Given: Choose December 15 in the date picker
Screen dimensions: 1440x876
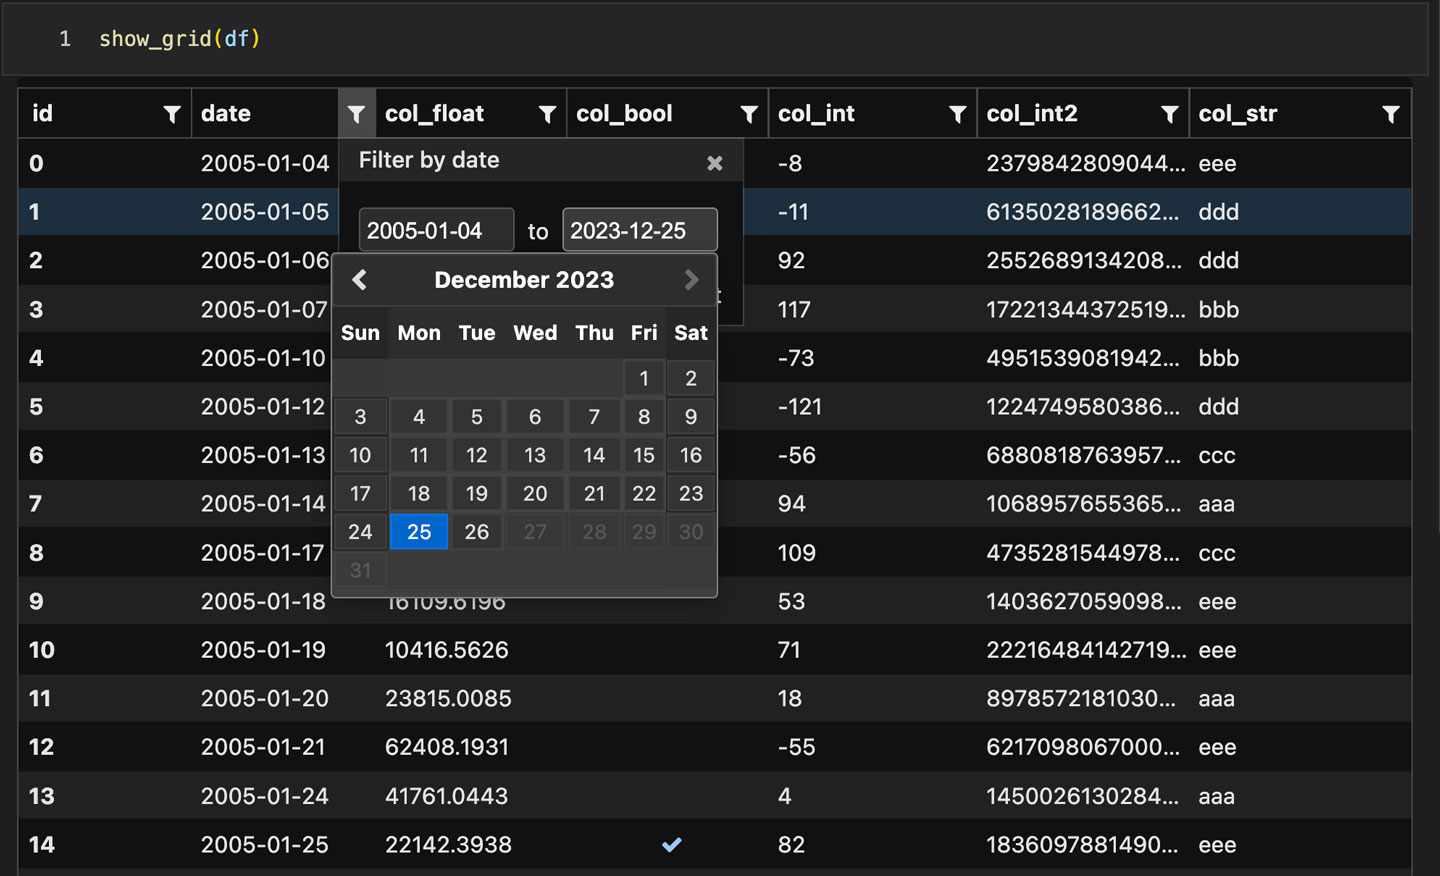Looking at the screenshot, I should 644,455.
